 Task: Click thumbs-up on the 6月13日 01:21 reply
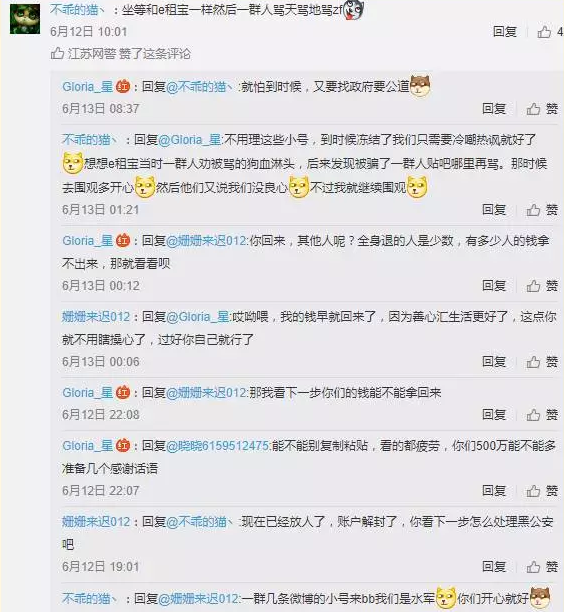coord(542,210)
